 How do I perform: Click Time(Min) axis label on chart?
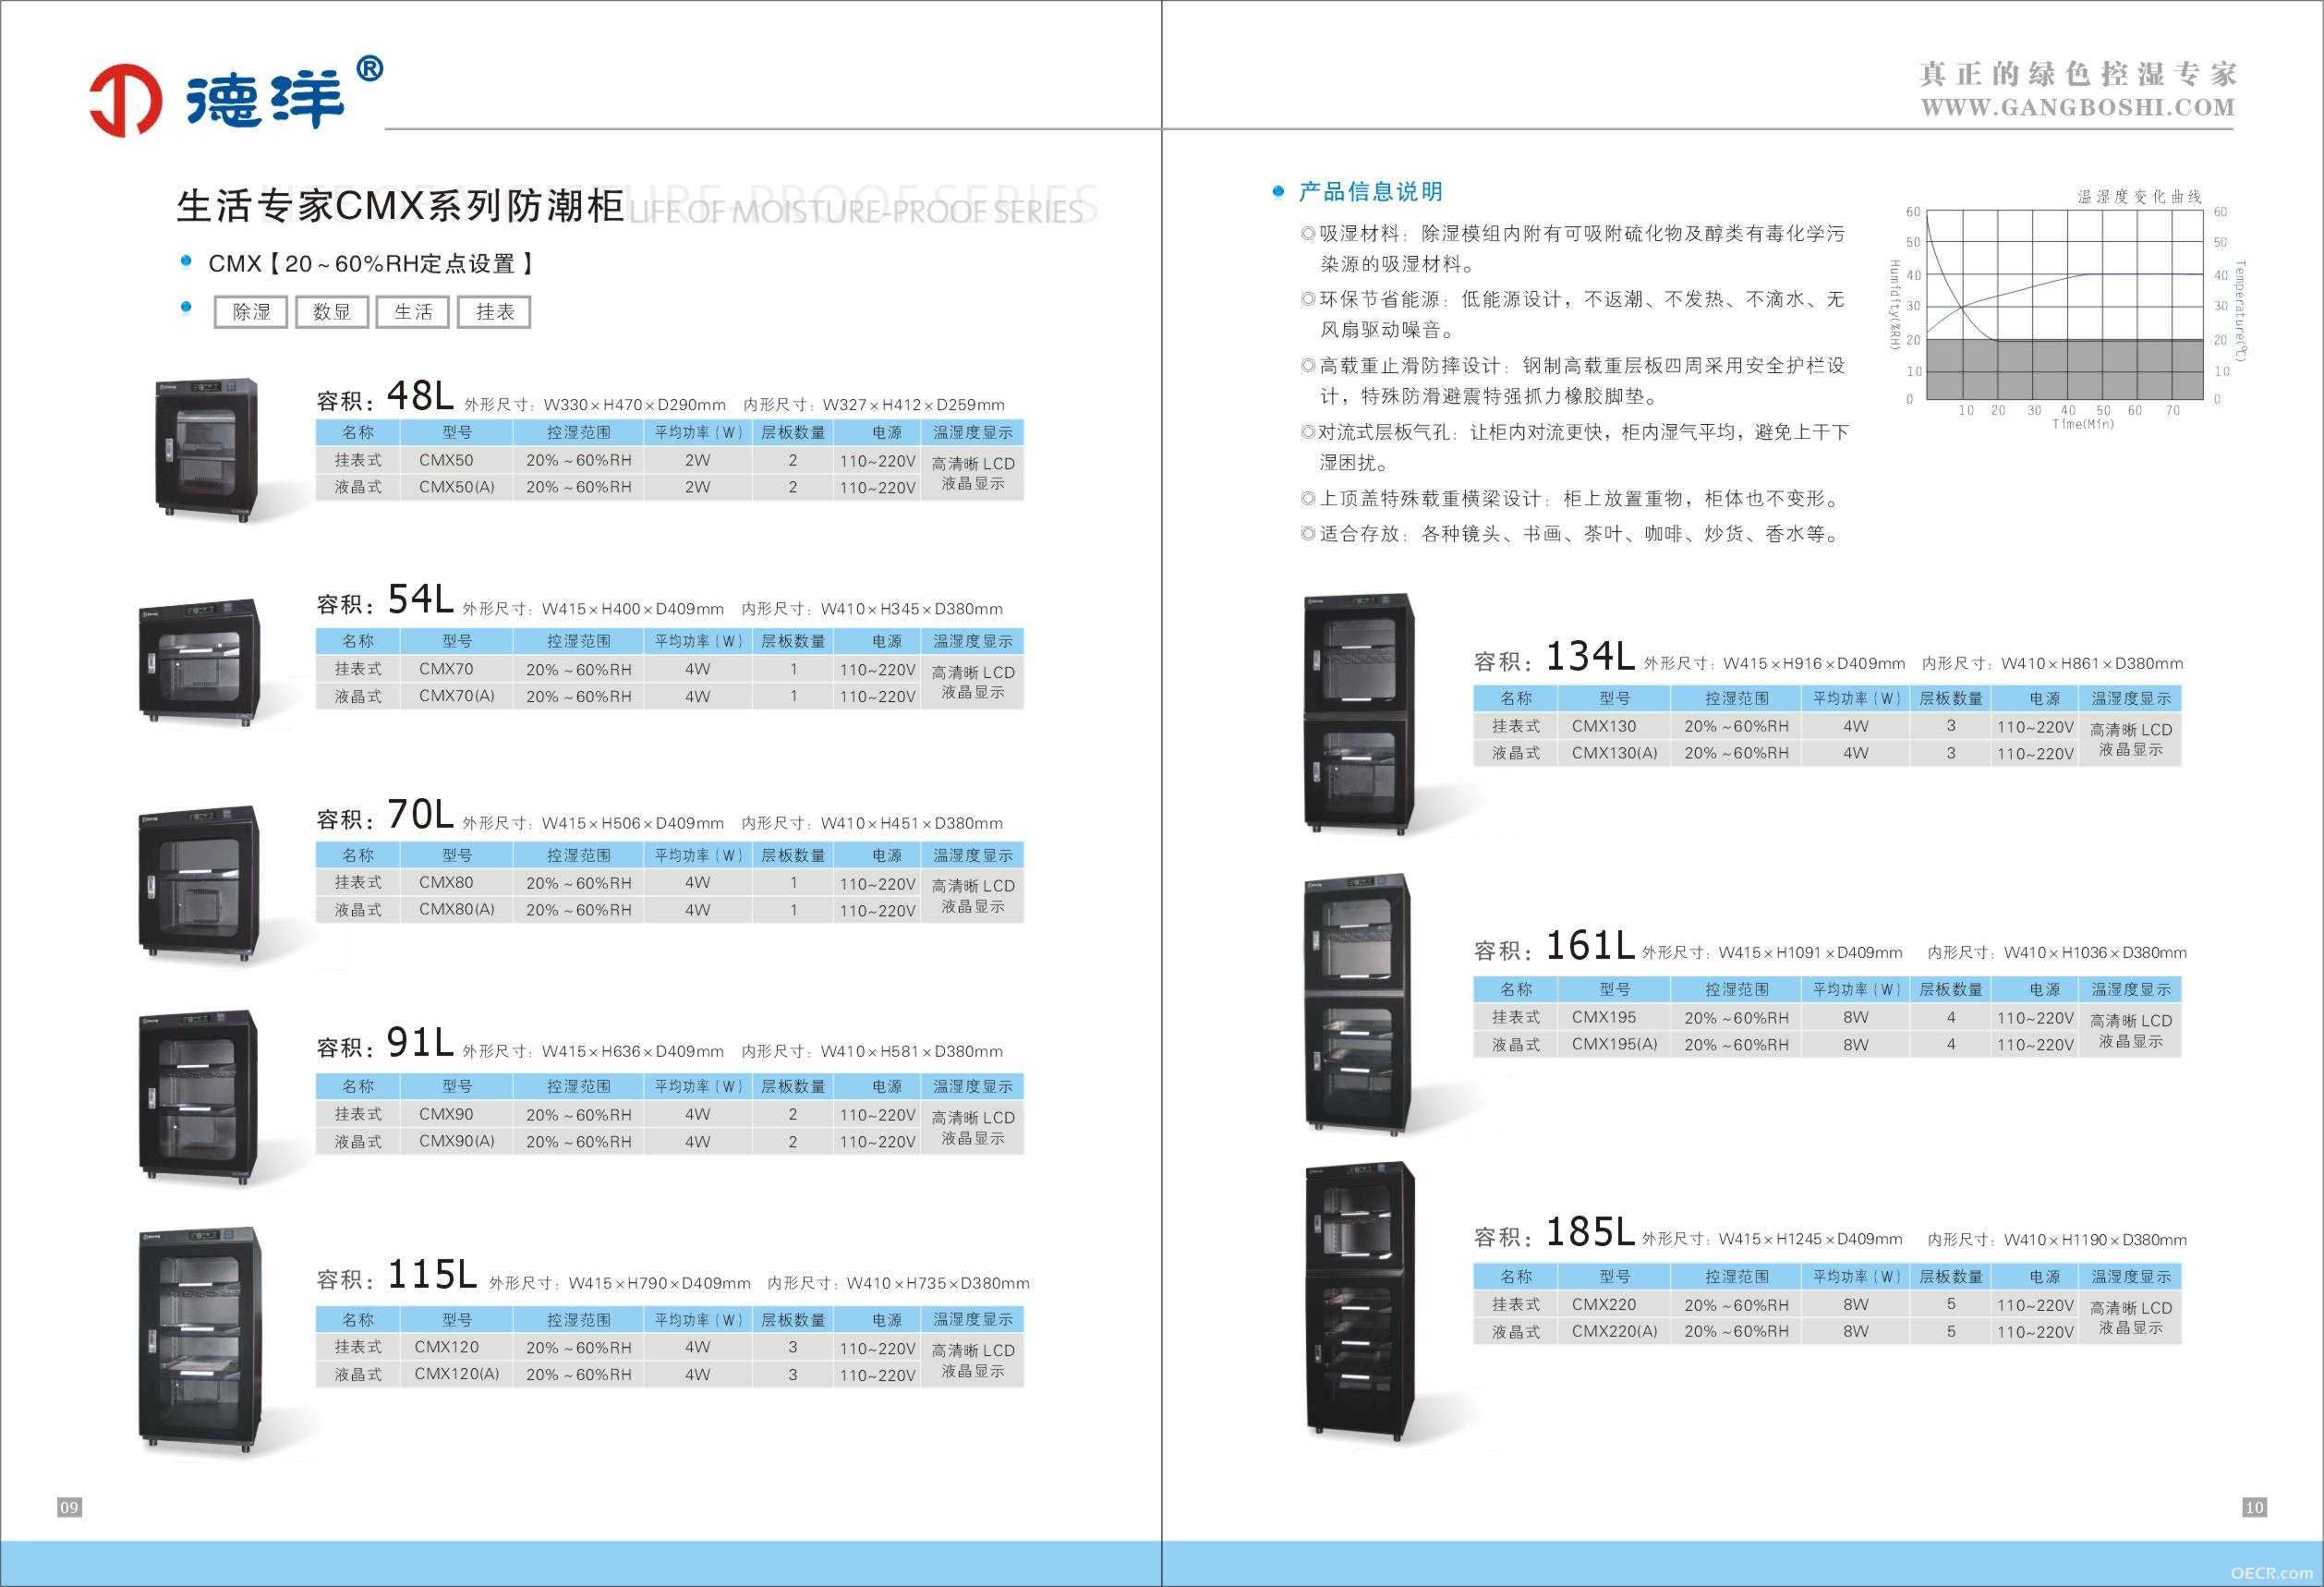coord(2083,424)
